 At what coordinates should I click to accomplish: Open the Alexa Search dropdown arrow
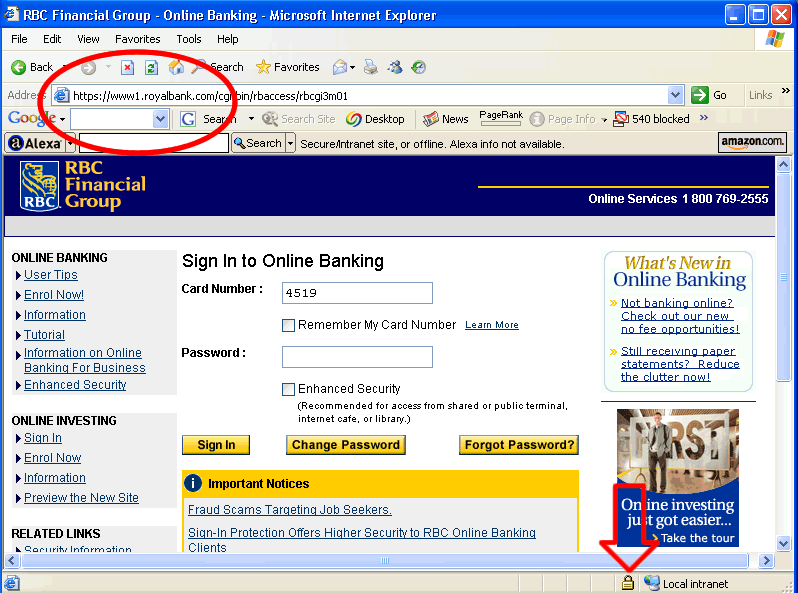(x=291, y=144)
